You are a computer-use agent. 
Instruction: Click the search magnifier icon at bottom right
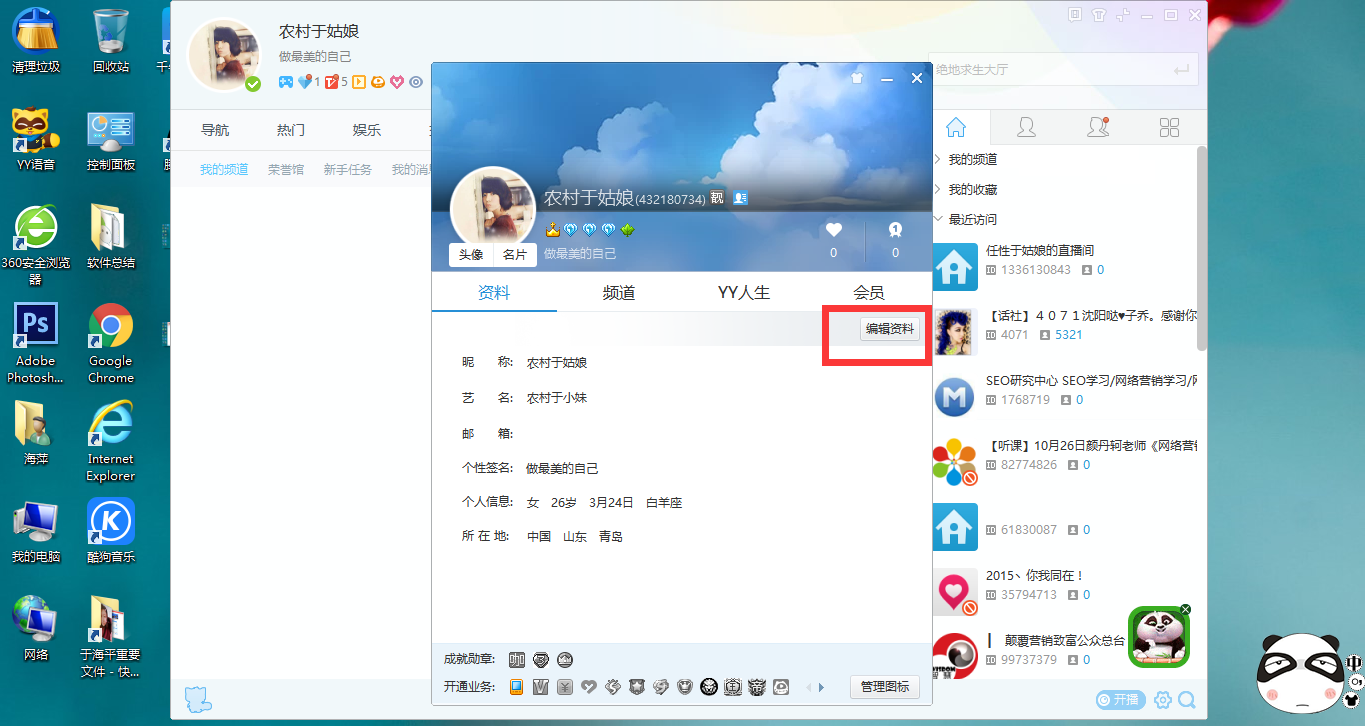[x=1186, y=700]
